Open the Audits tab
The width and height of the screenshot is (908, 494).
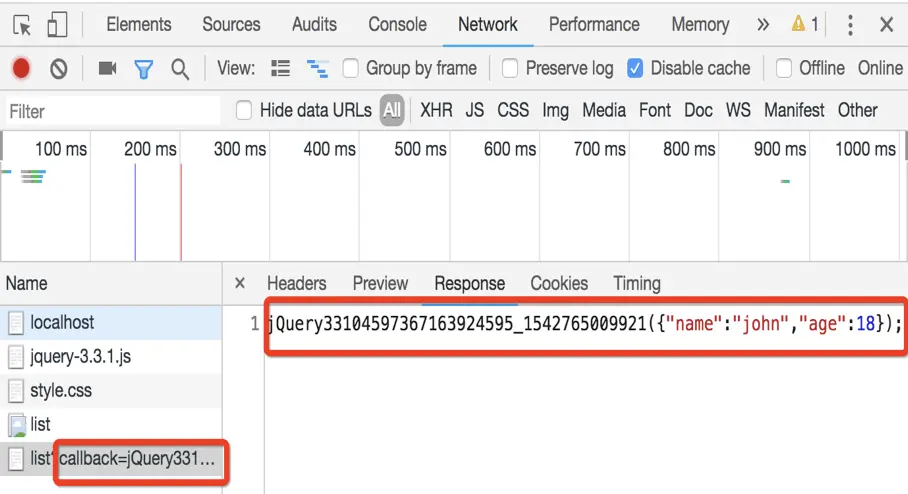point(314,24)
